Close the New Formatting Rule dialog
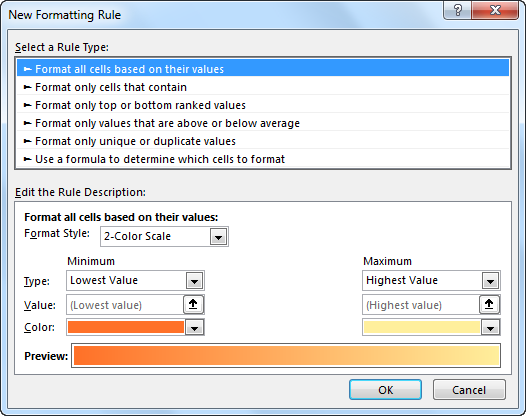This screenshot has width=526, height=416. point(495,10)
